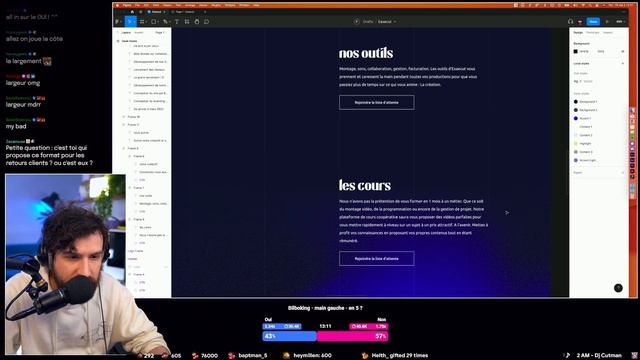Present the prototype with play icon
This screenshot has width=640, height=360.
[x=607, y=22]
